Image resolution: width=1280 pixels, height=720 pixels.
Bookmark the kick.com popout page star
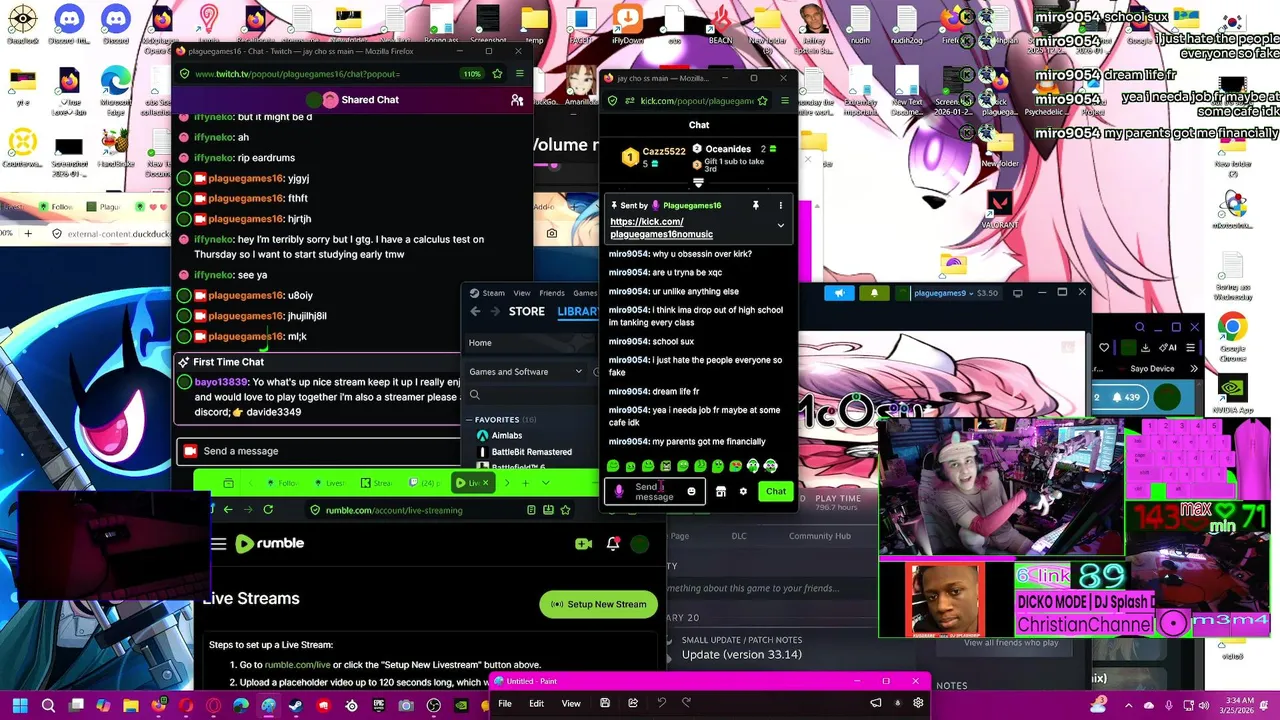point(763,101)
